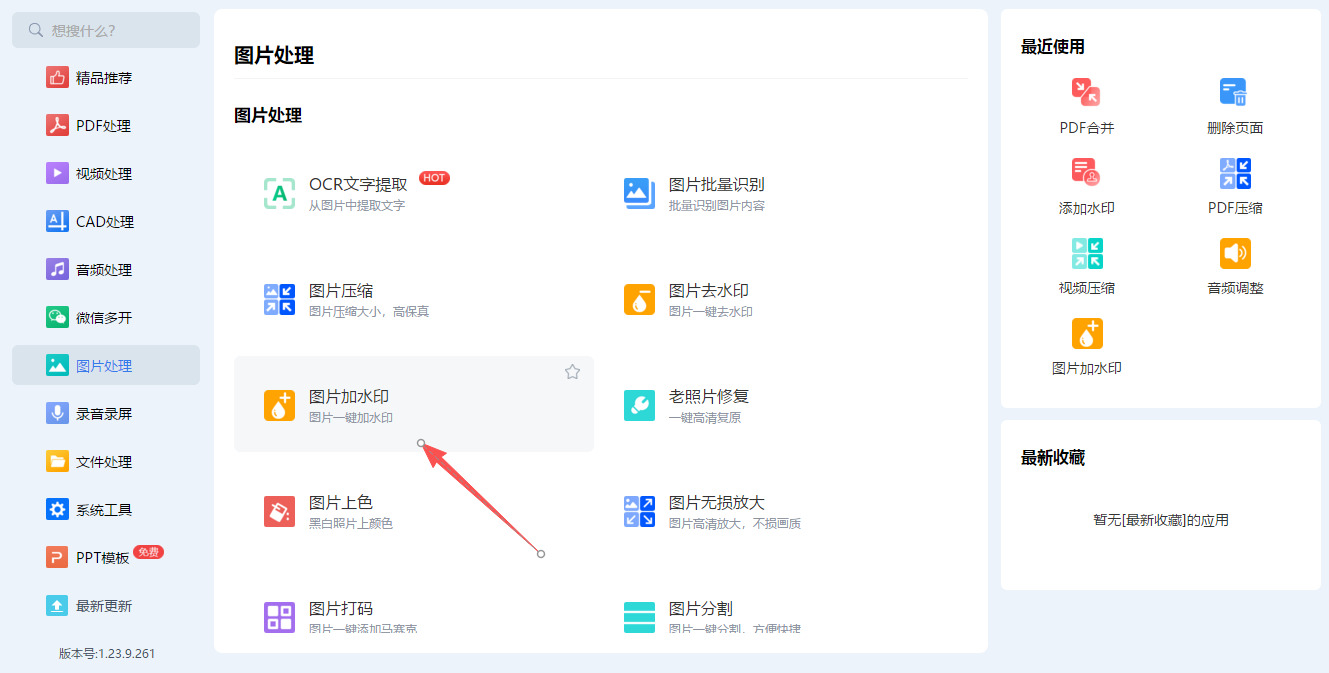The height and width of the screenshot is (673, 1329).
Task: Open the 图片去水印 icon
Action: [x=639, y=299]
